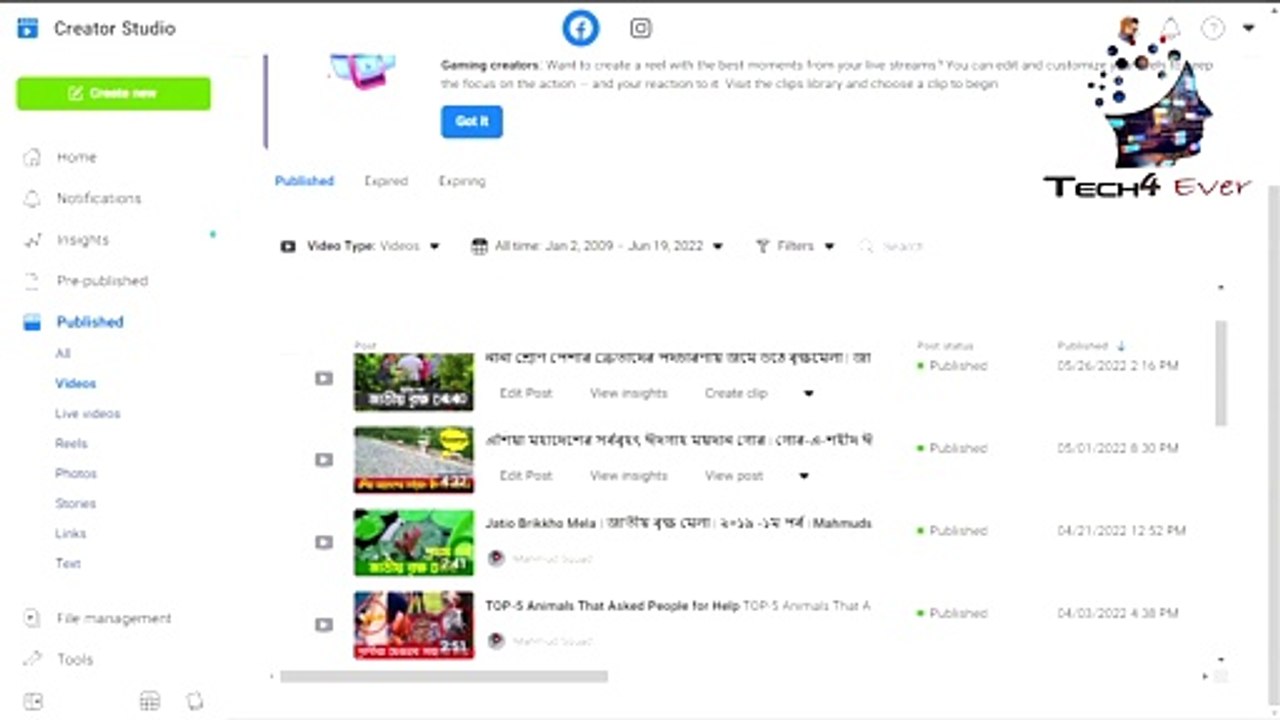Open Tools in sidebar

click(75, 659)
